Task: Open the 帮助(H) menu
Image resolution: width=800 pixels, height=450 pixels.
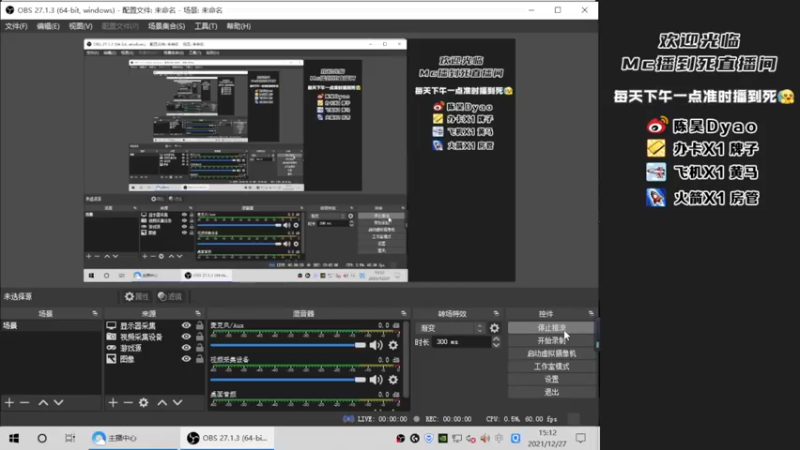Action: click(x=239, y=27)
